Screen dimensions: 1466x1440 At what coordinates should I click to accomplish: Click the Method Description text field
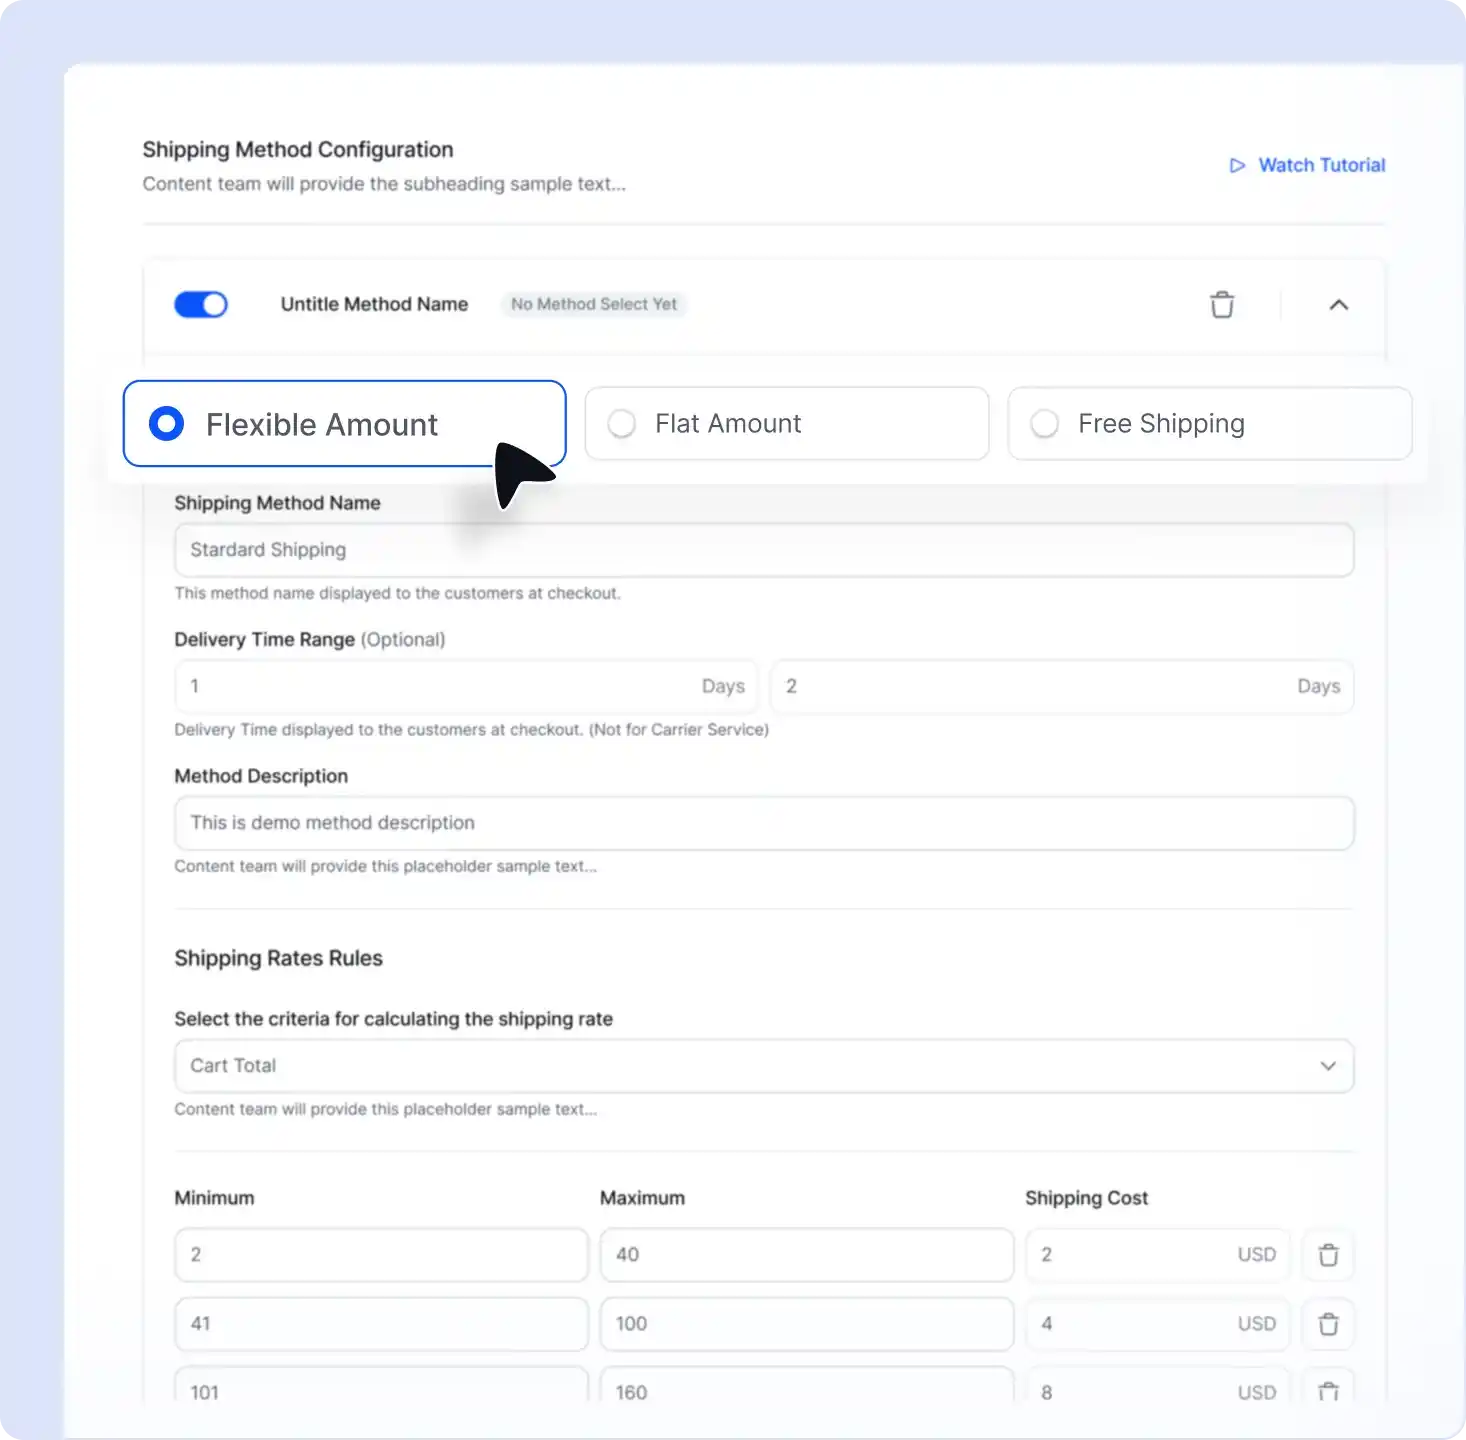[x=764, y=823]
